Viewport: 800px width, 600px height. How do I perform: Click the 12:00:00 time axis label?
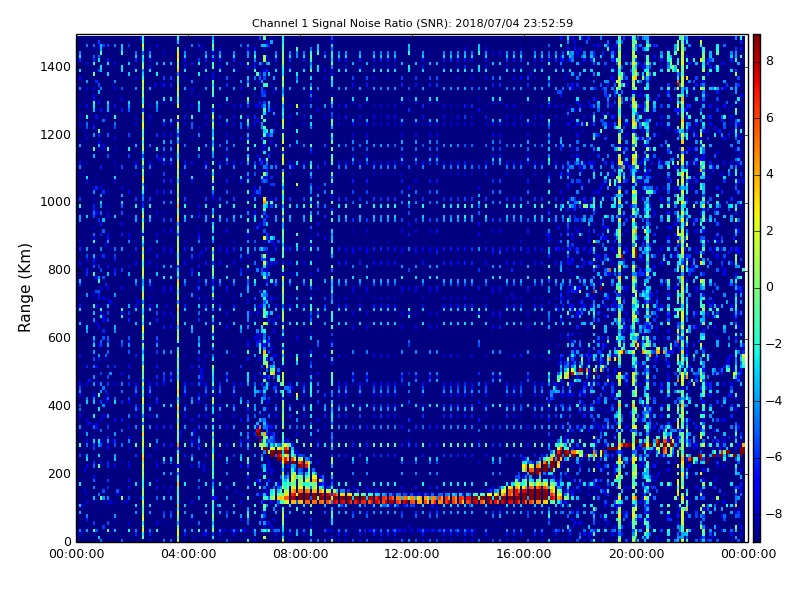(x=412, y=554)
